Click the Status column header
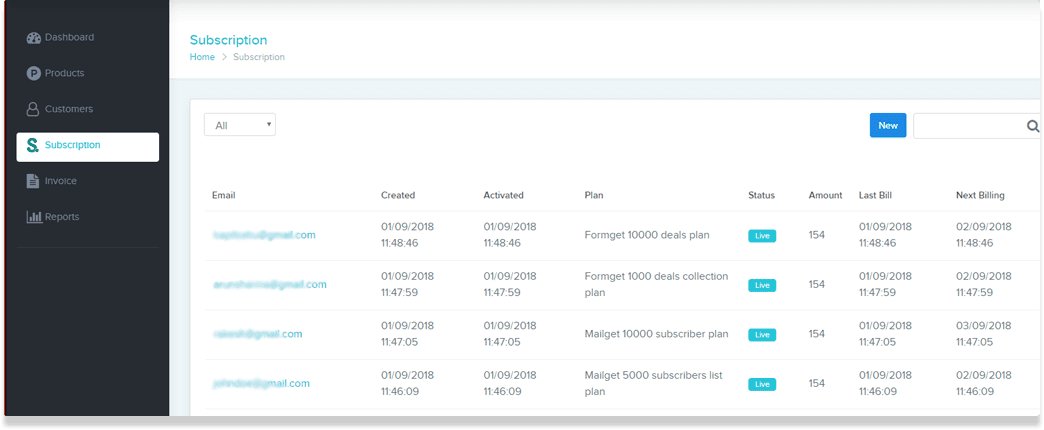The width and height of the screenshot is (1044, 430). 761,195
